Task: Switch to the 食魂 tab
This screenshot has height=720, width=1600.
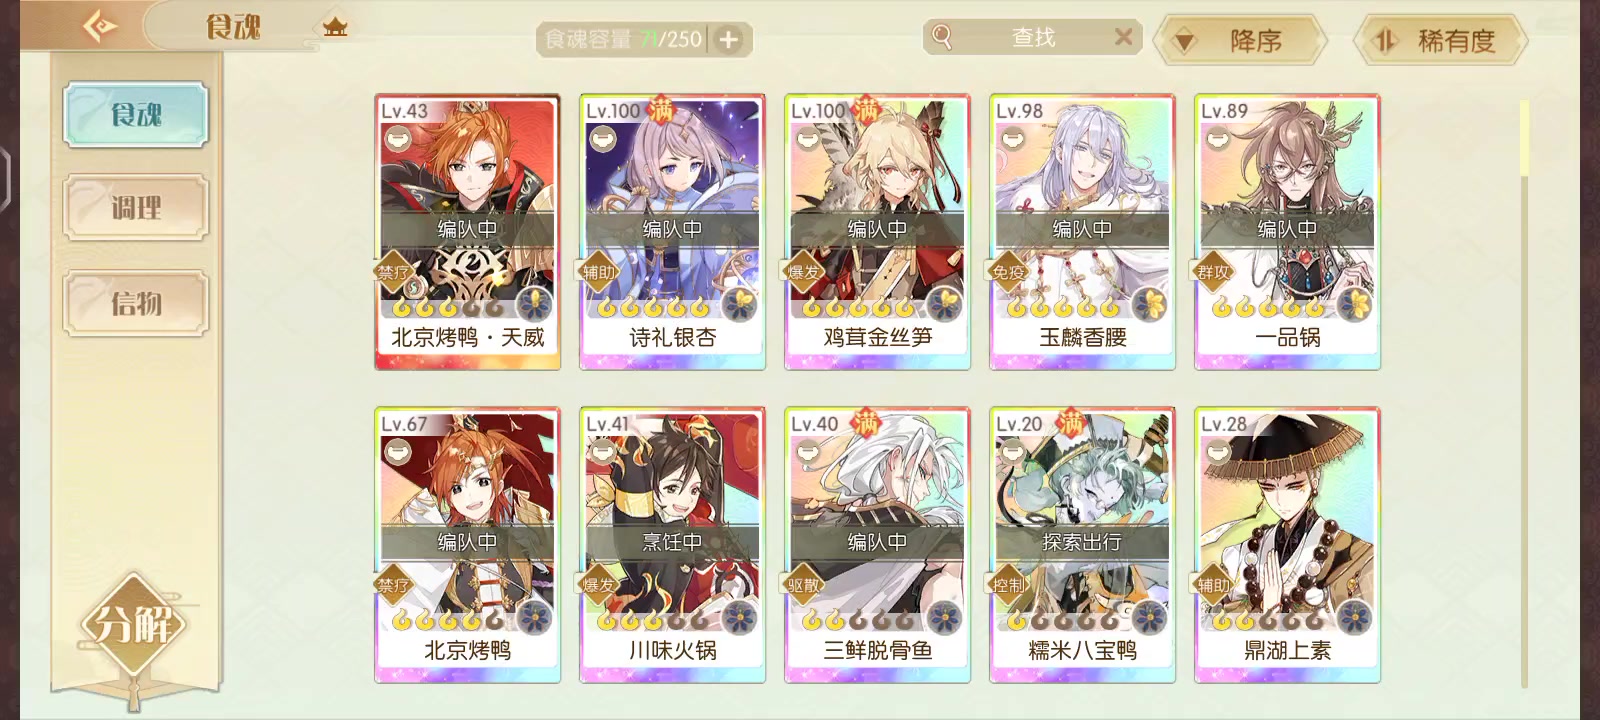Action: 136,114
